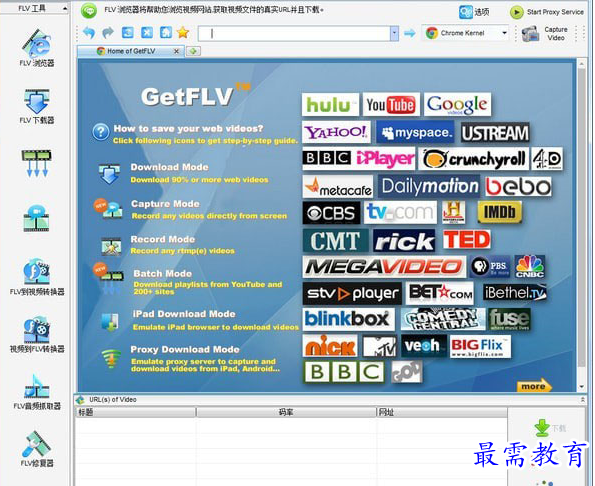Click the crunchyroll logo
The width and height of the screenshot is (595, 486).
[x=474, y=159]
